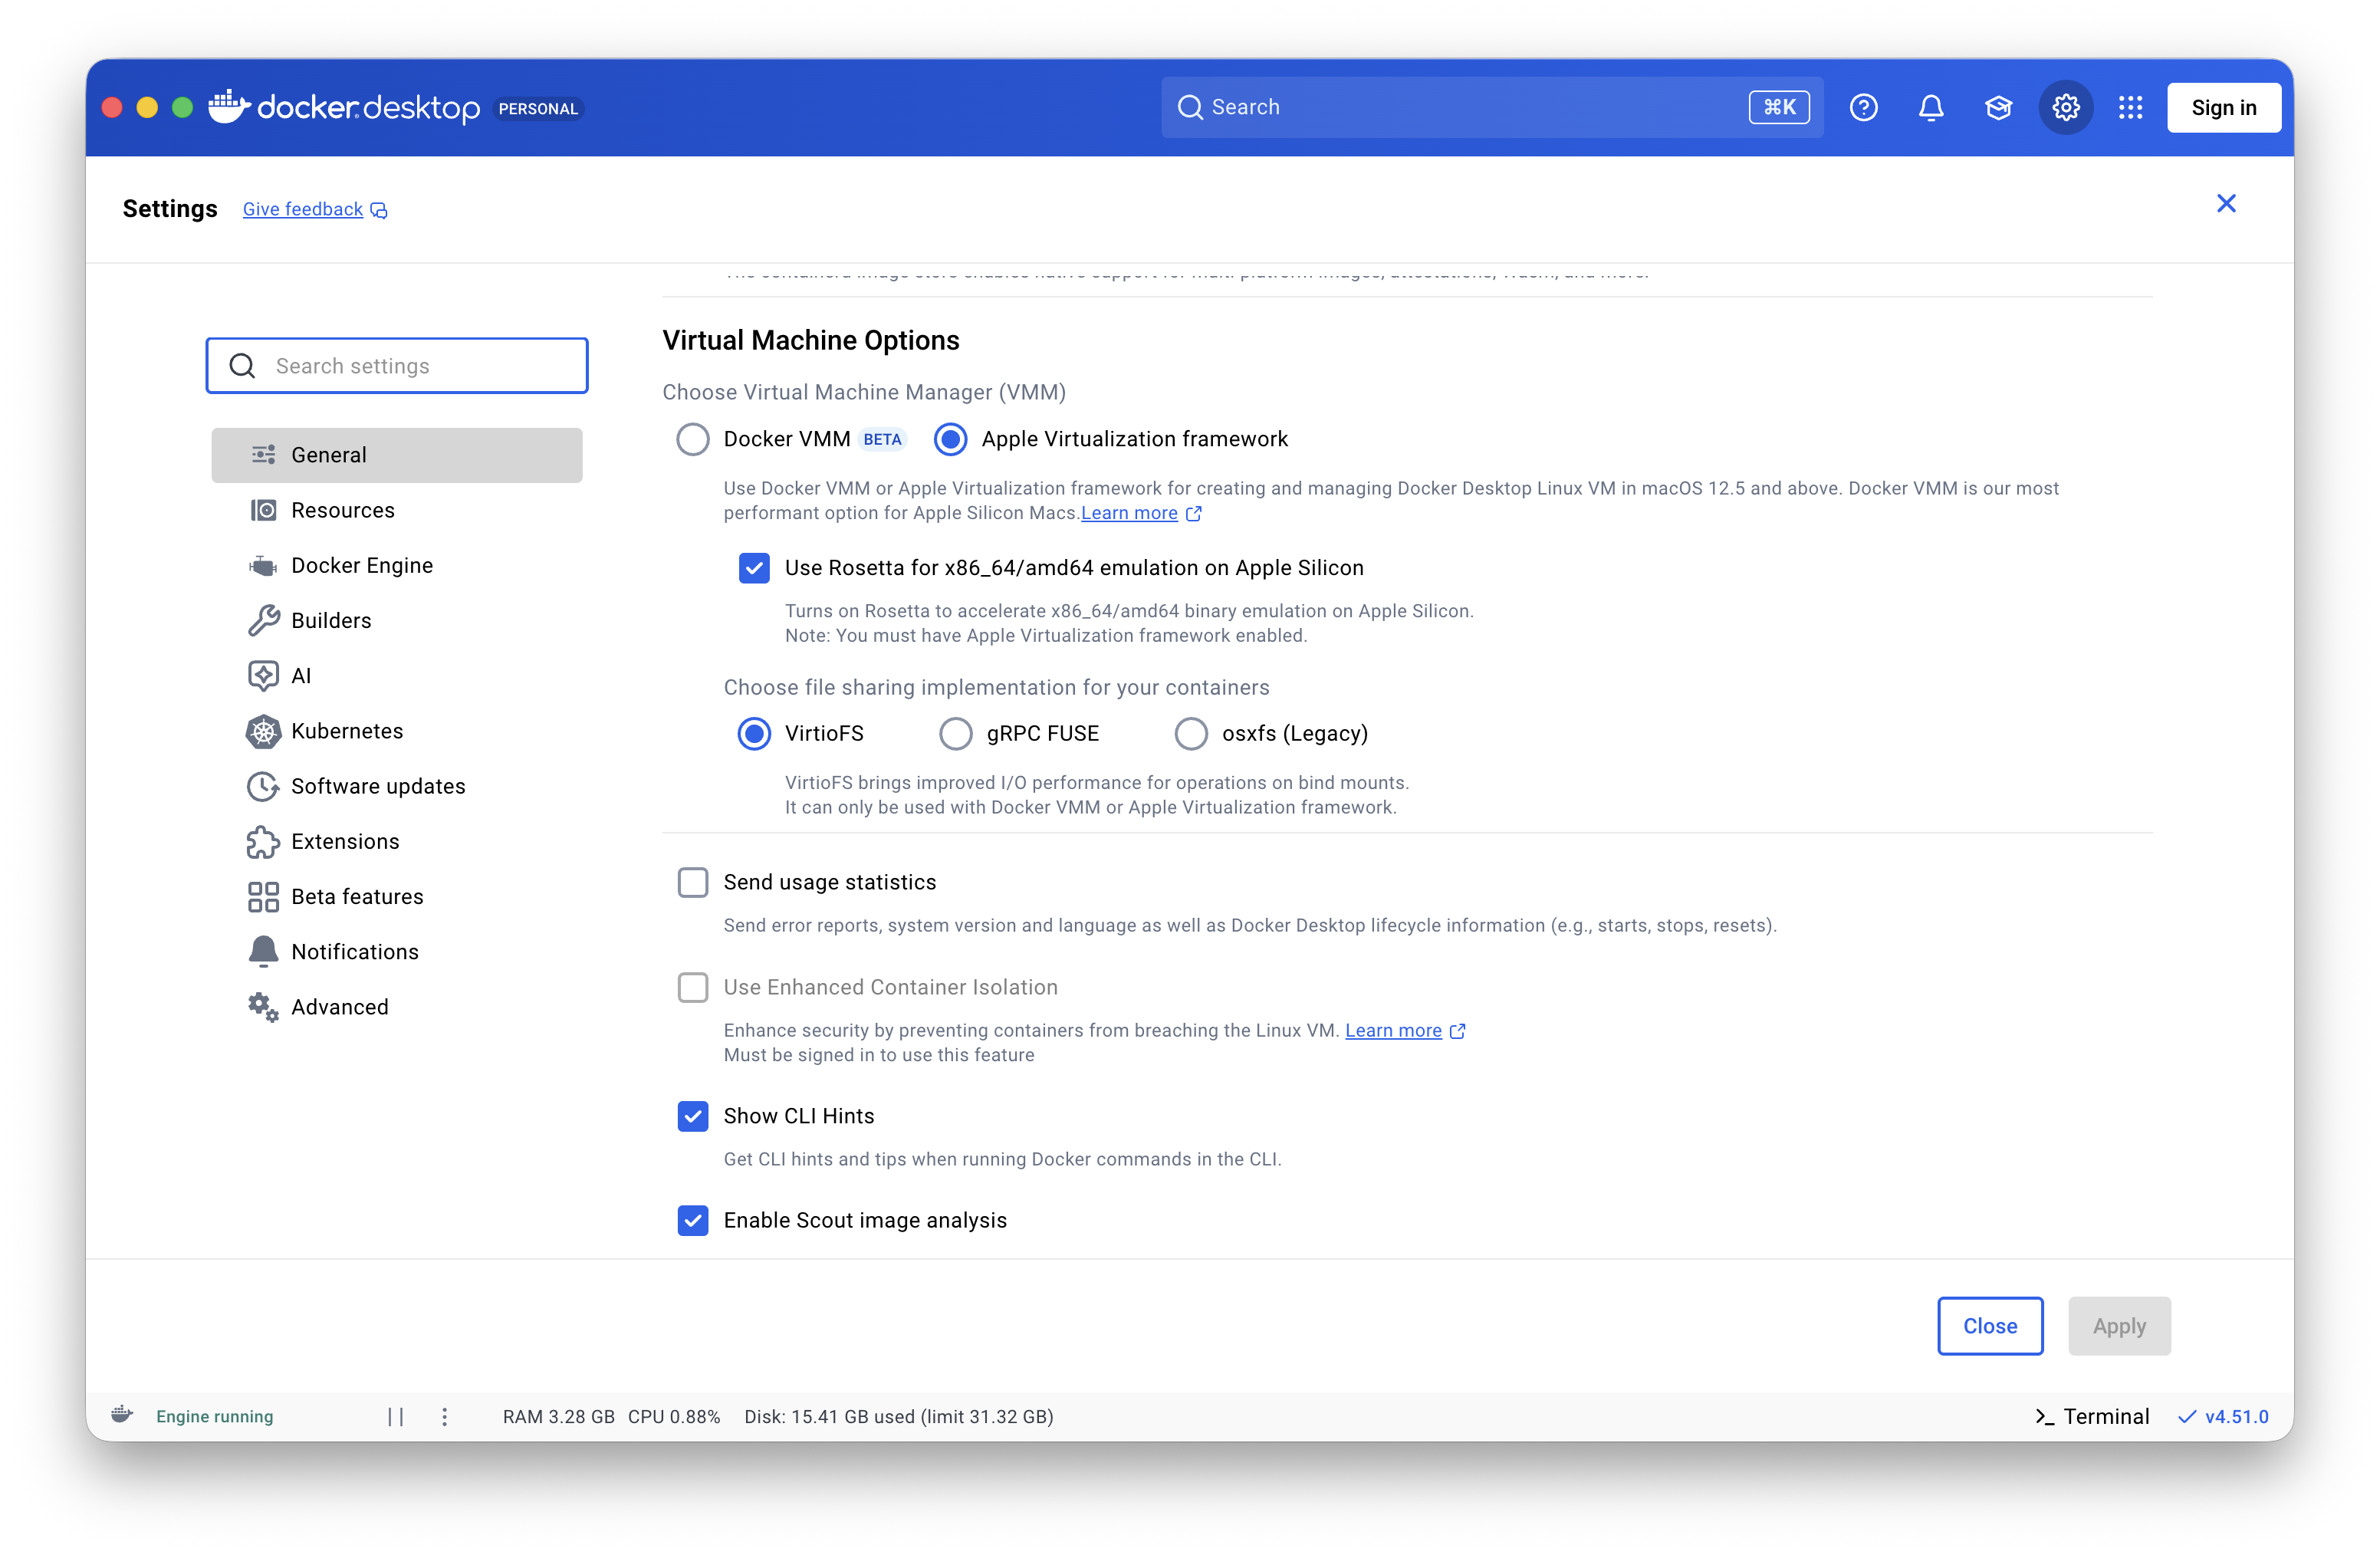
Task: Open Learn more link for Enhanced Container Isolation
Action: (1393, 1031)
